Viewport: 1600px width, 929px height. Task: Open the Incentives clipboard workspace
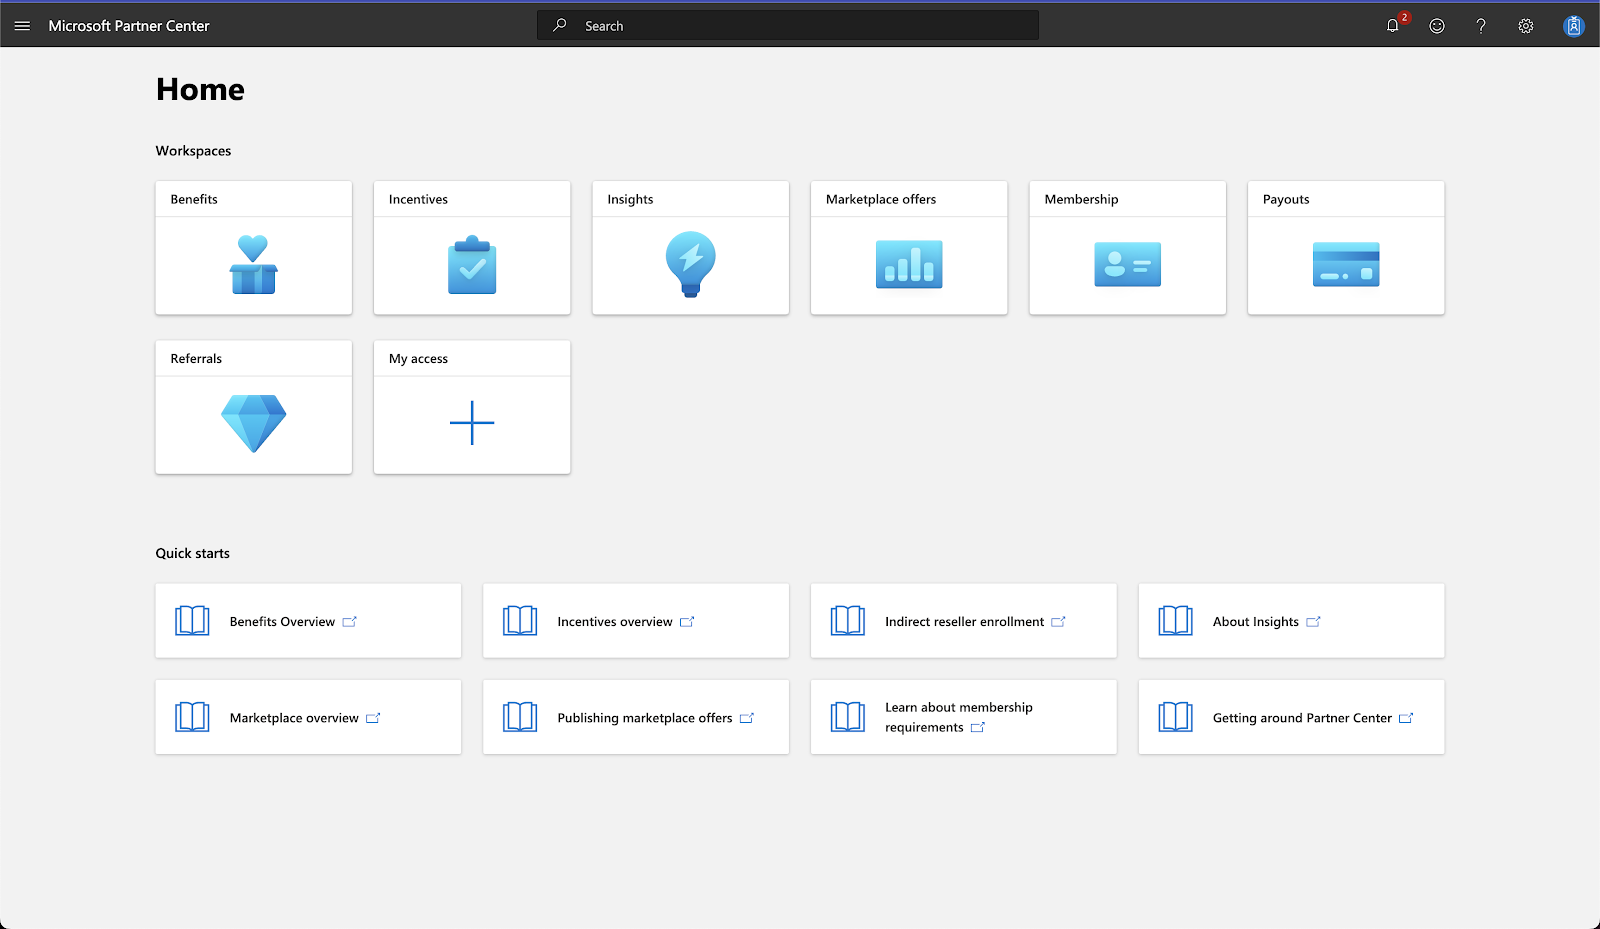472,264
